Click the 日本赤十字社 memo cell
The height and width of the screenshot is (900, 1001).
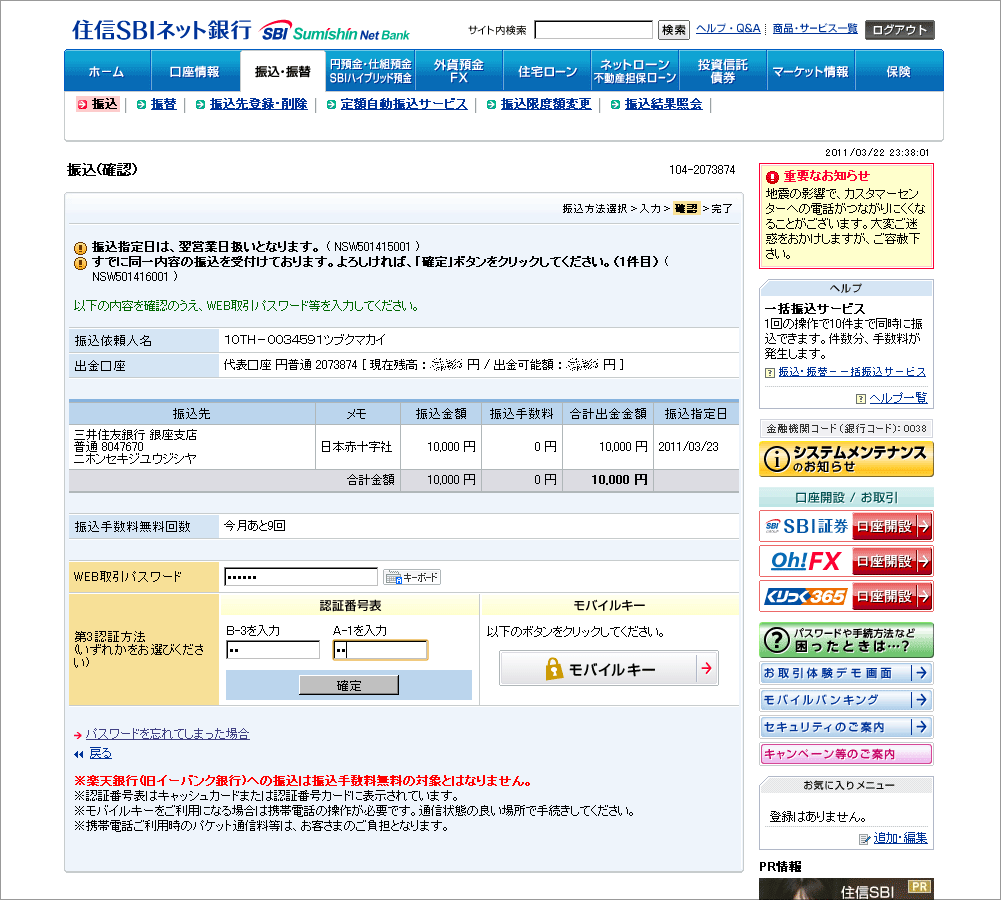tap(357, 447)
